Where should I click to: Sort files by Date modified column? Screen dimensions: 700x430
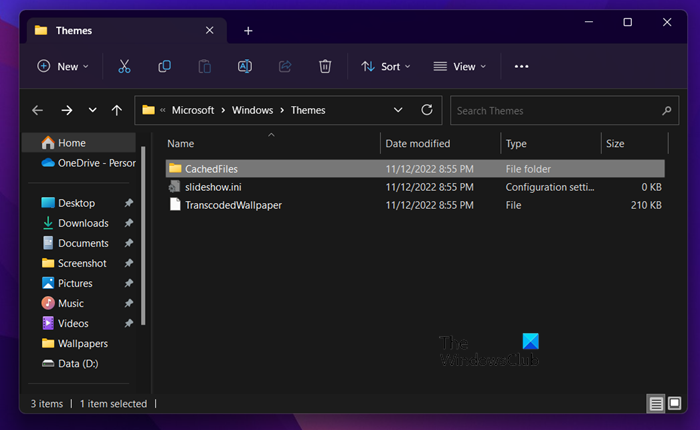417,143
